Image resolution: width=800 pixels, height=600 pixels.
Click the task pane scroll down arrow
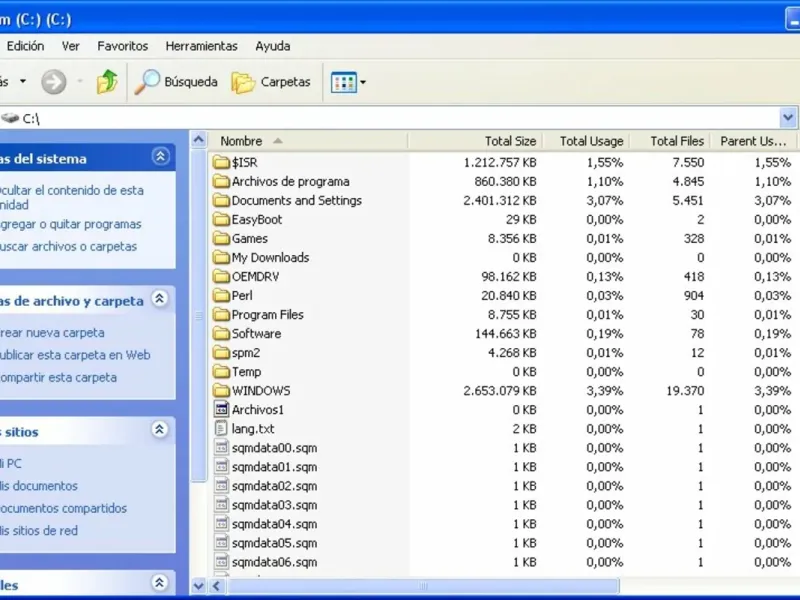[x=198, y=587]
